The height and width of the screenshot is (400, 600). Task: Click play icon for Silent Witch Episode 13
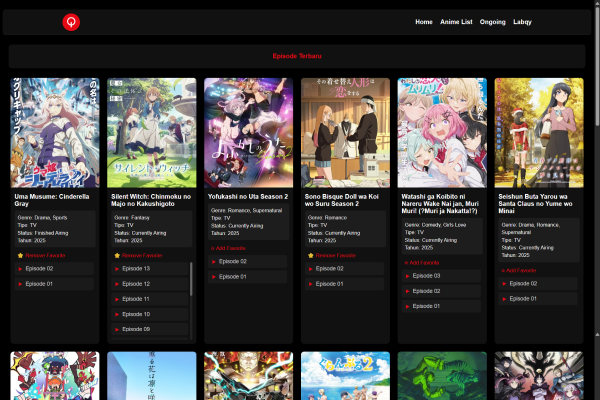coord(117,269)
